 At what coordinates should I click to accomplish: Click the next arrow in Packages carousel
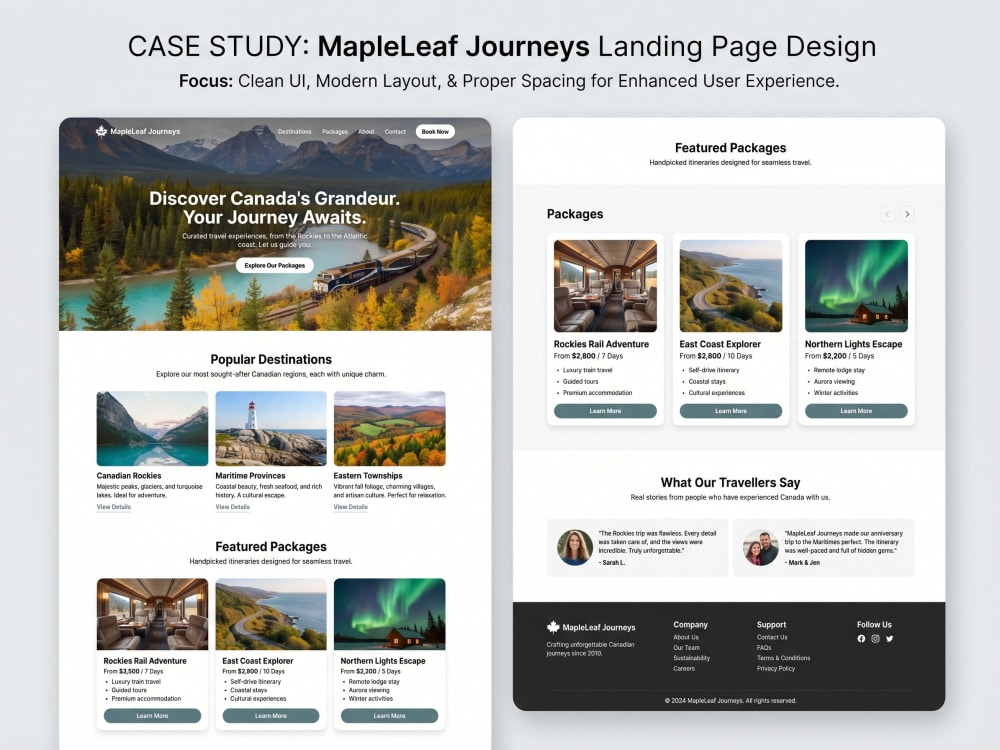coord(907,214)
